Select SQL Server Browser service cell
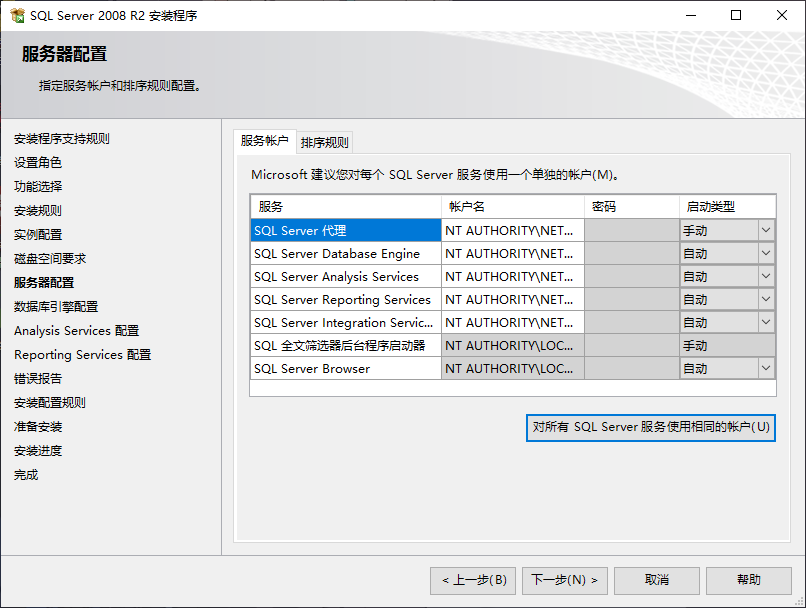Viewport: 806px width, 608px height. click(346, 369)
